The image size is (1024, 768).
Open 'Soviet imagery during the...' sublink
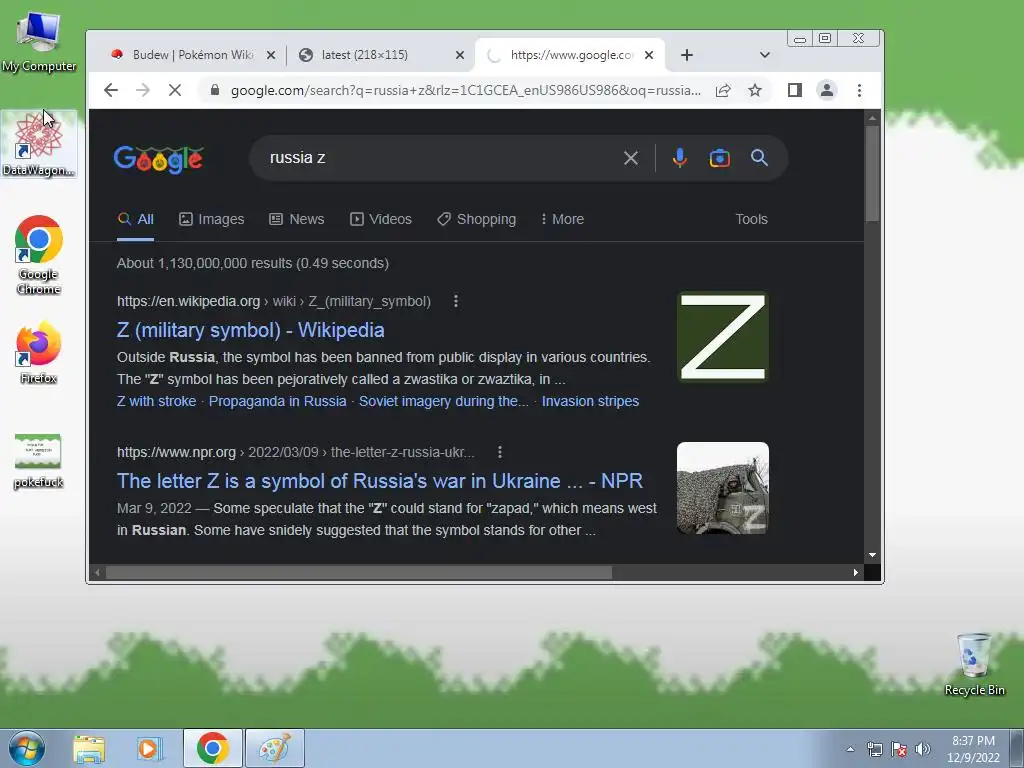point(443,401)
